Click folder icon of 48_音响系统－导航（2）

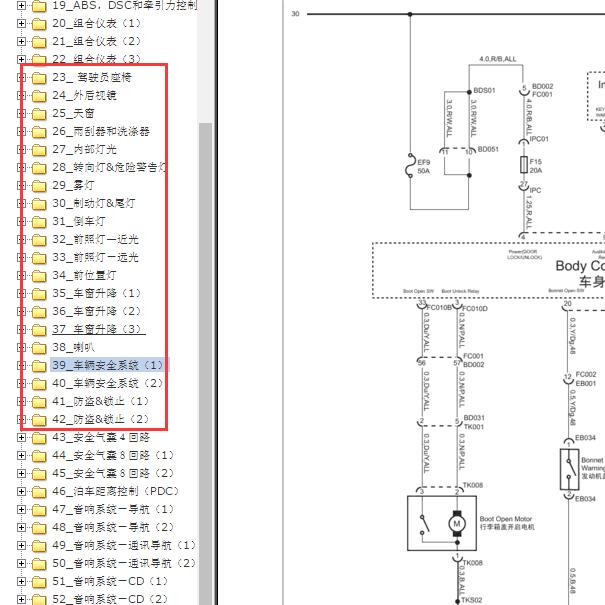39,527
